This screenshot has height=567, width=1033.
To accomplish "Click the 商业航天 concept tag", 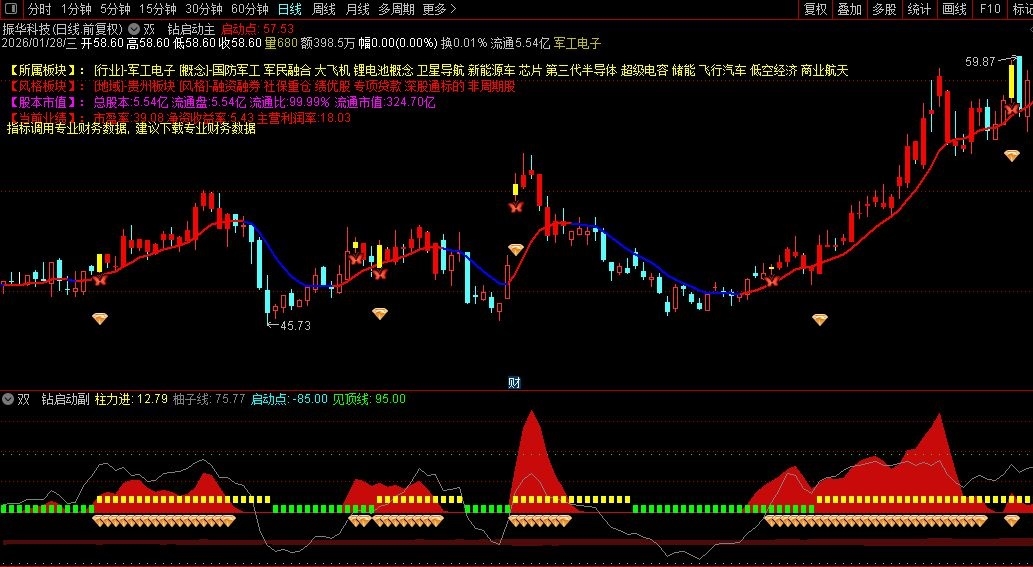I will click(x=825, y=70).
